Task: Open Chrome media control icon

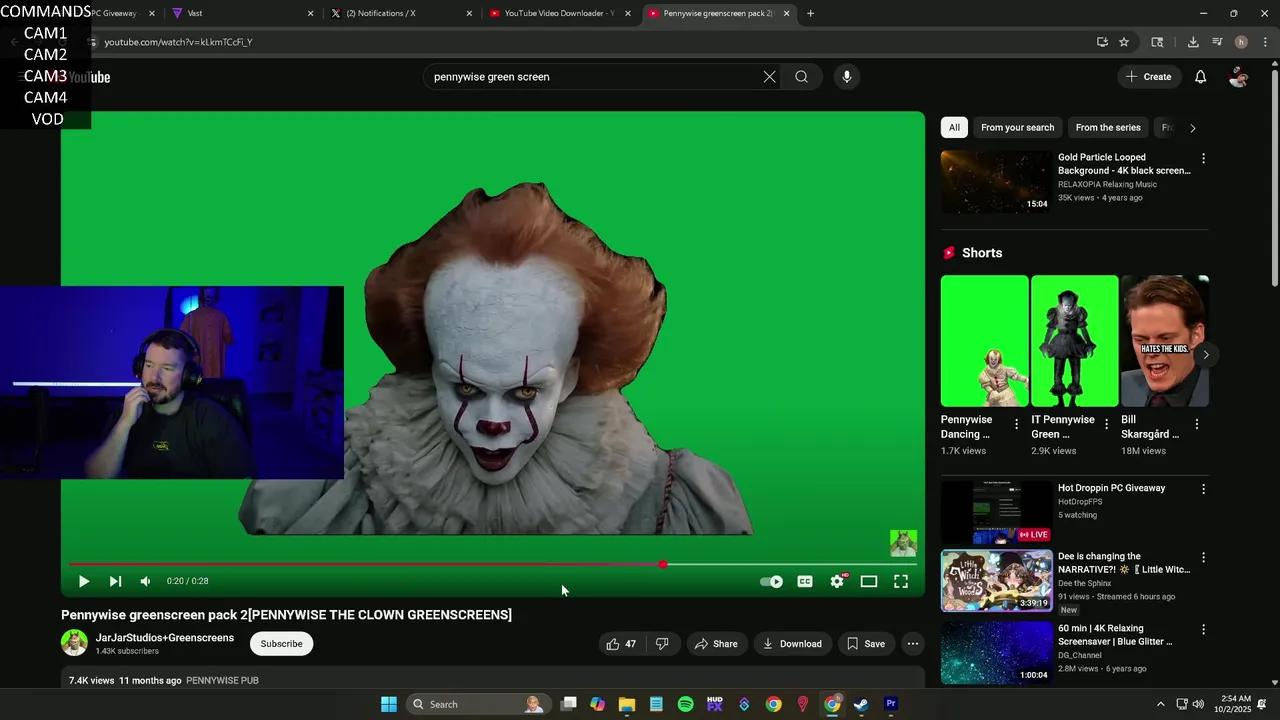Action: click(1217, 42)
